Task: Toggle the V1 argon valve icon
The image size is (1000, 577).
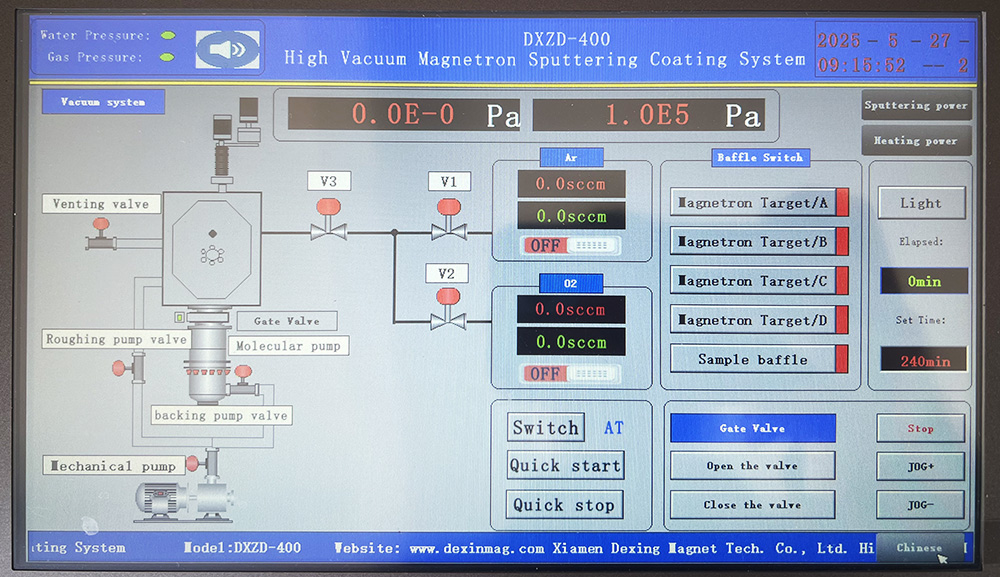Action: coord(449,220)
